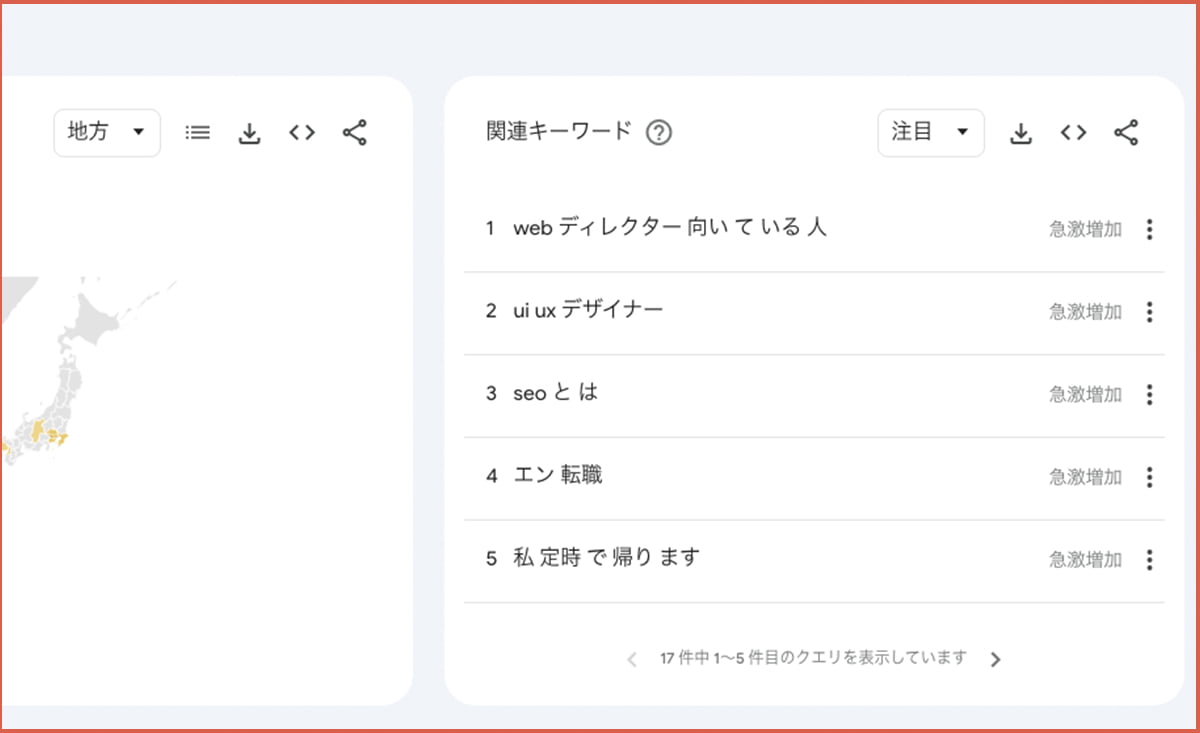Image resolution: width=1200 pixels, height=733 pixels.
Task: Open the 地方 region dropdown
Action: coord(107,132)
